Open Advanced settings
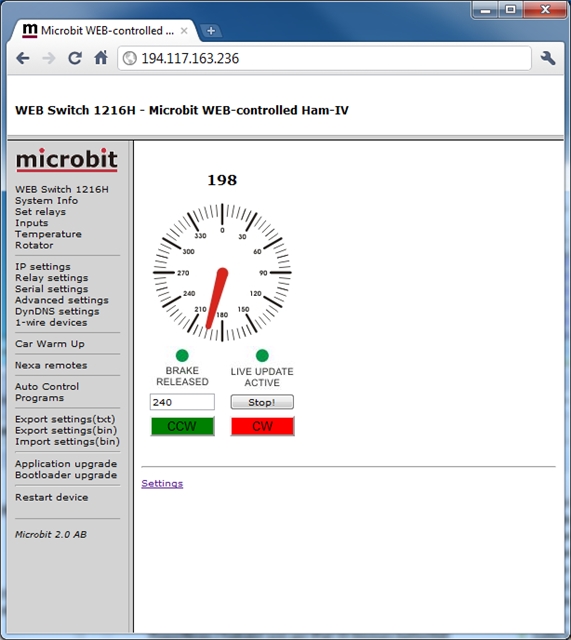Image resolution: width=571 pixels, height=640 pixels. click(x=62, y=300)
